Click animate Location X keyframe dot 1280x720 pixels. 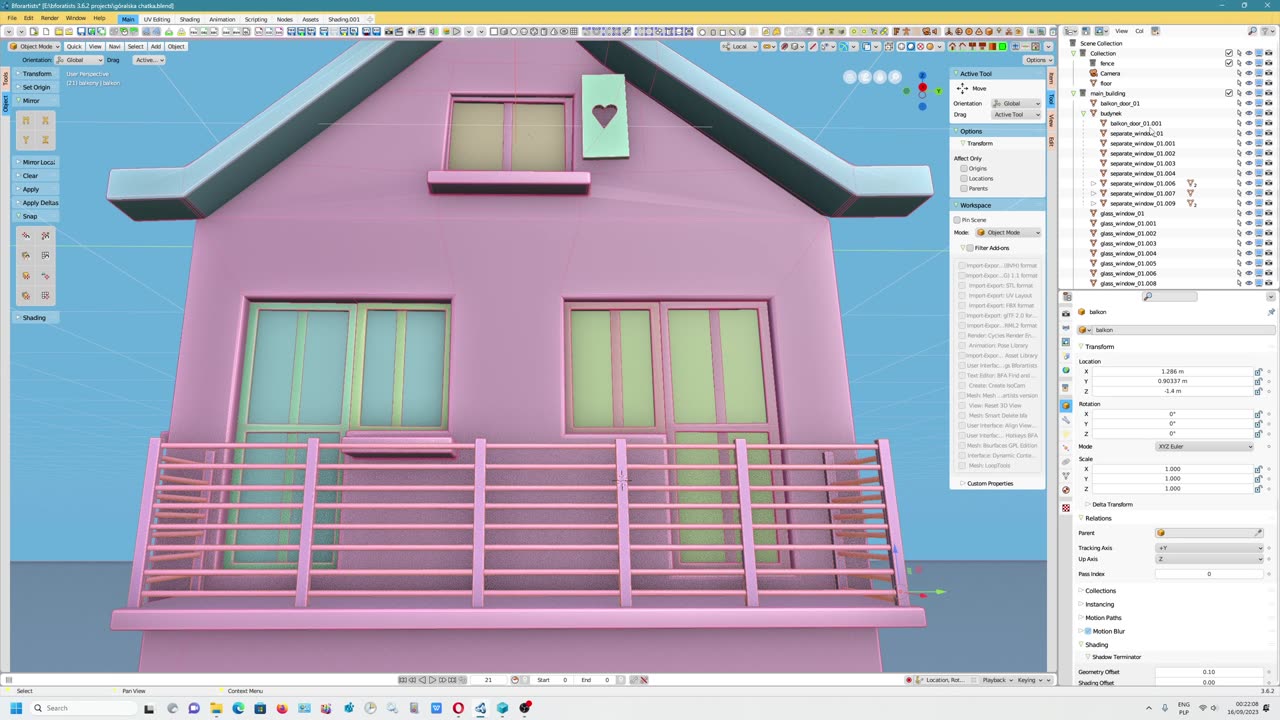tap(1269, 371)
